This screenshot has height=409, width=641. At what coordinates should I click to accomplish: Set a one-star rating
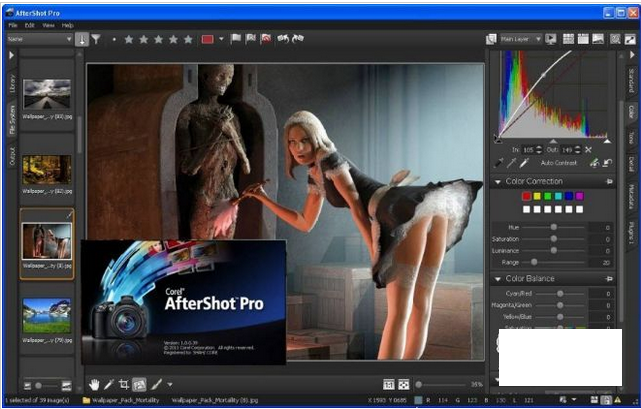click(129, 39)
